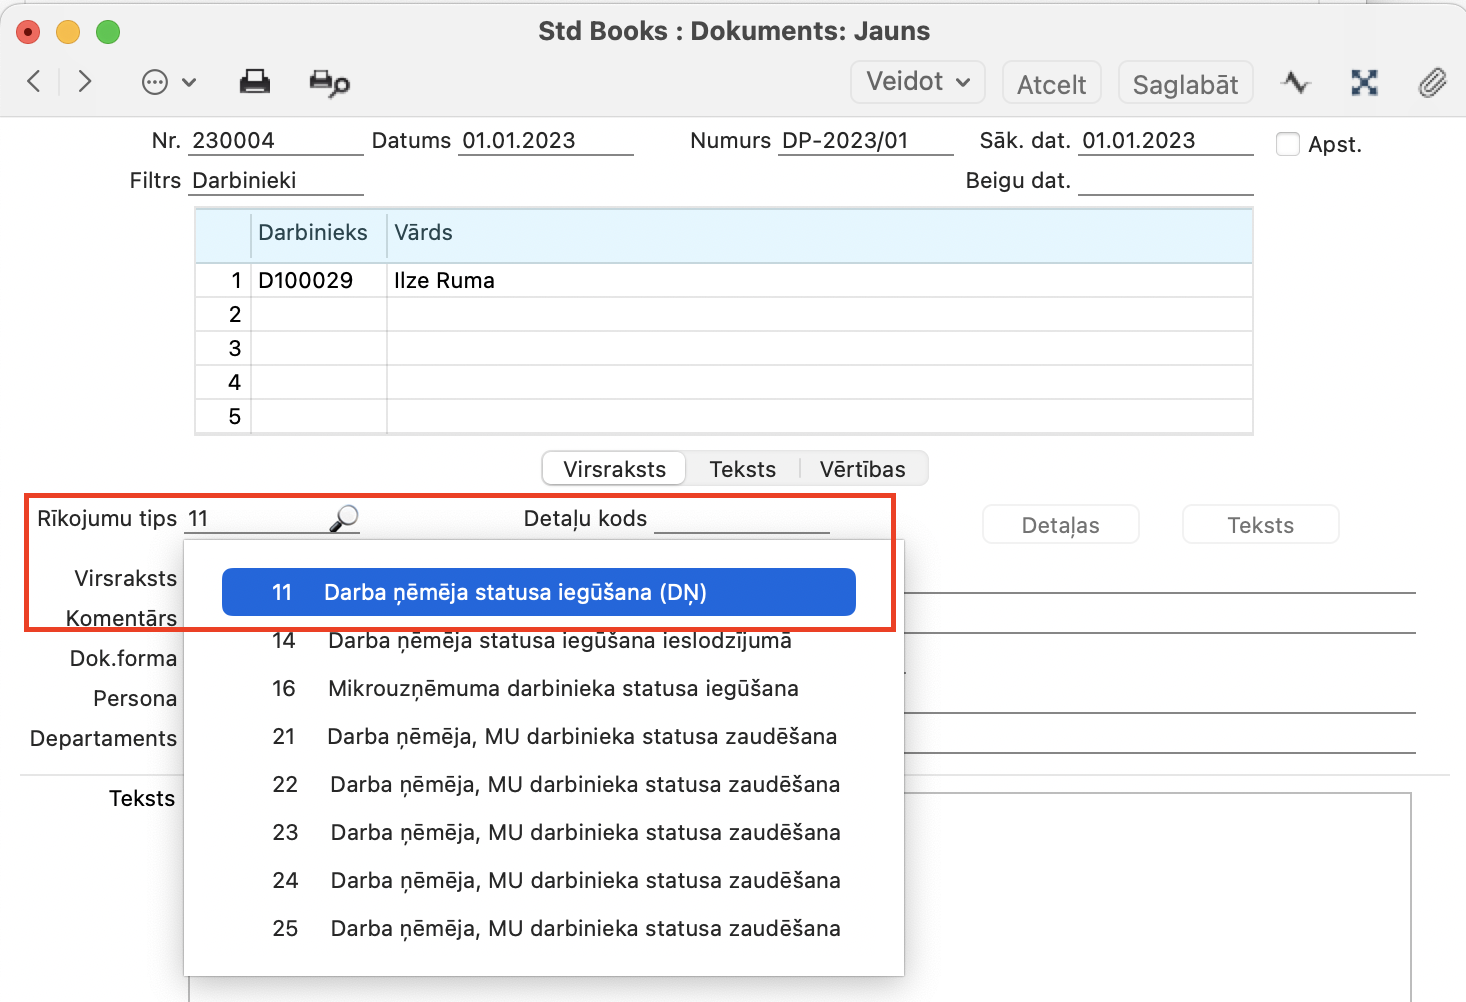
Task: Click the Beigu dat. input field
Action: click(x=1165, y=181)
